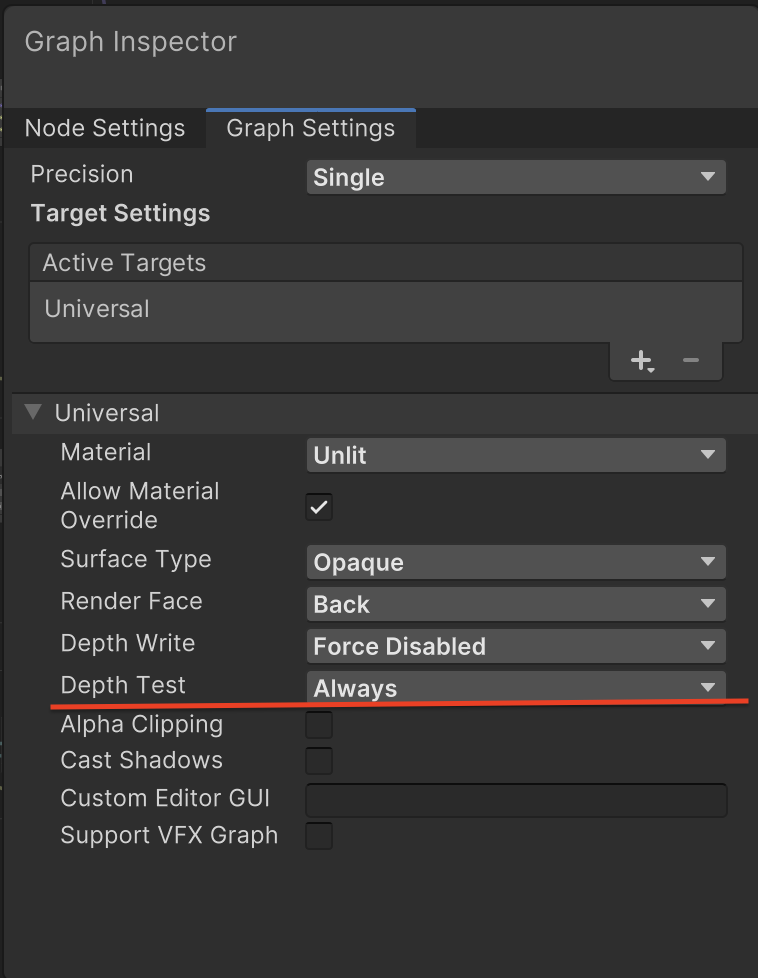Click the Depth Test dropdown arrow icon
This screenshot has height=978, width=758.
(x=712, y=688)
